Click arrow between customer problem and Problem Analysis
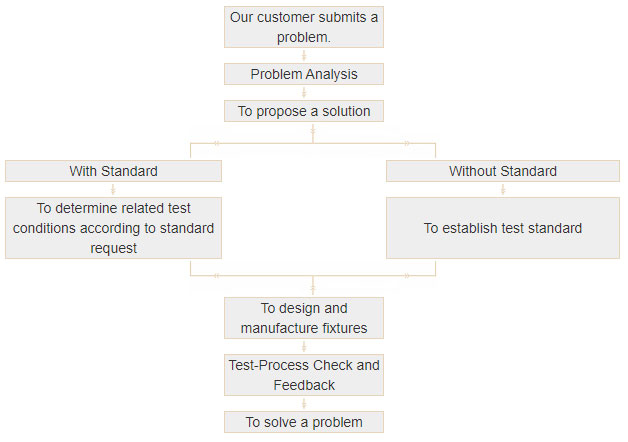The width and height of the screenshot is (628, 442). click(x=304, y=56)
